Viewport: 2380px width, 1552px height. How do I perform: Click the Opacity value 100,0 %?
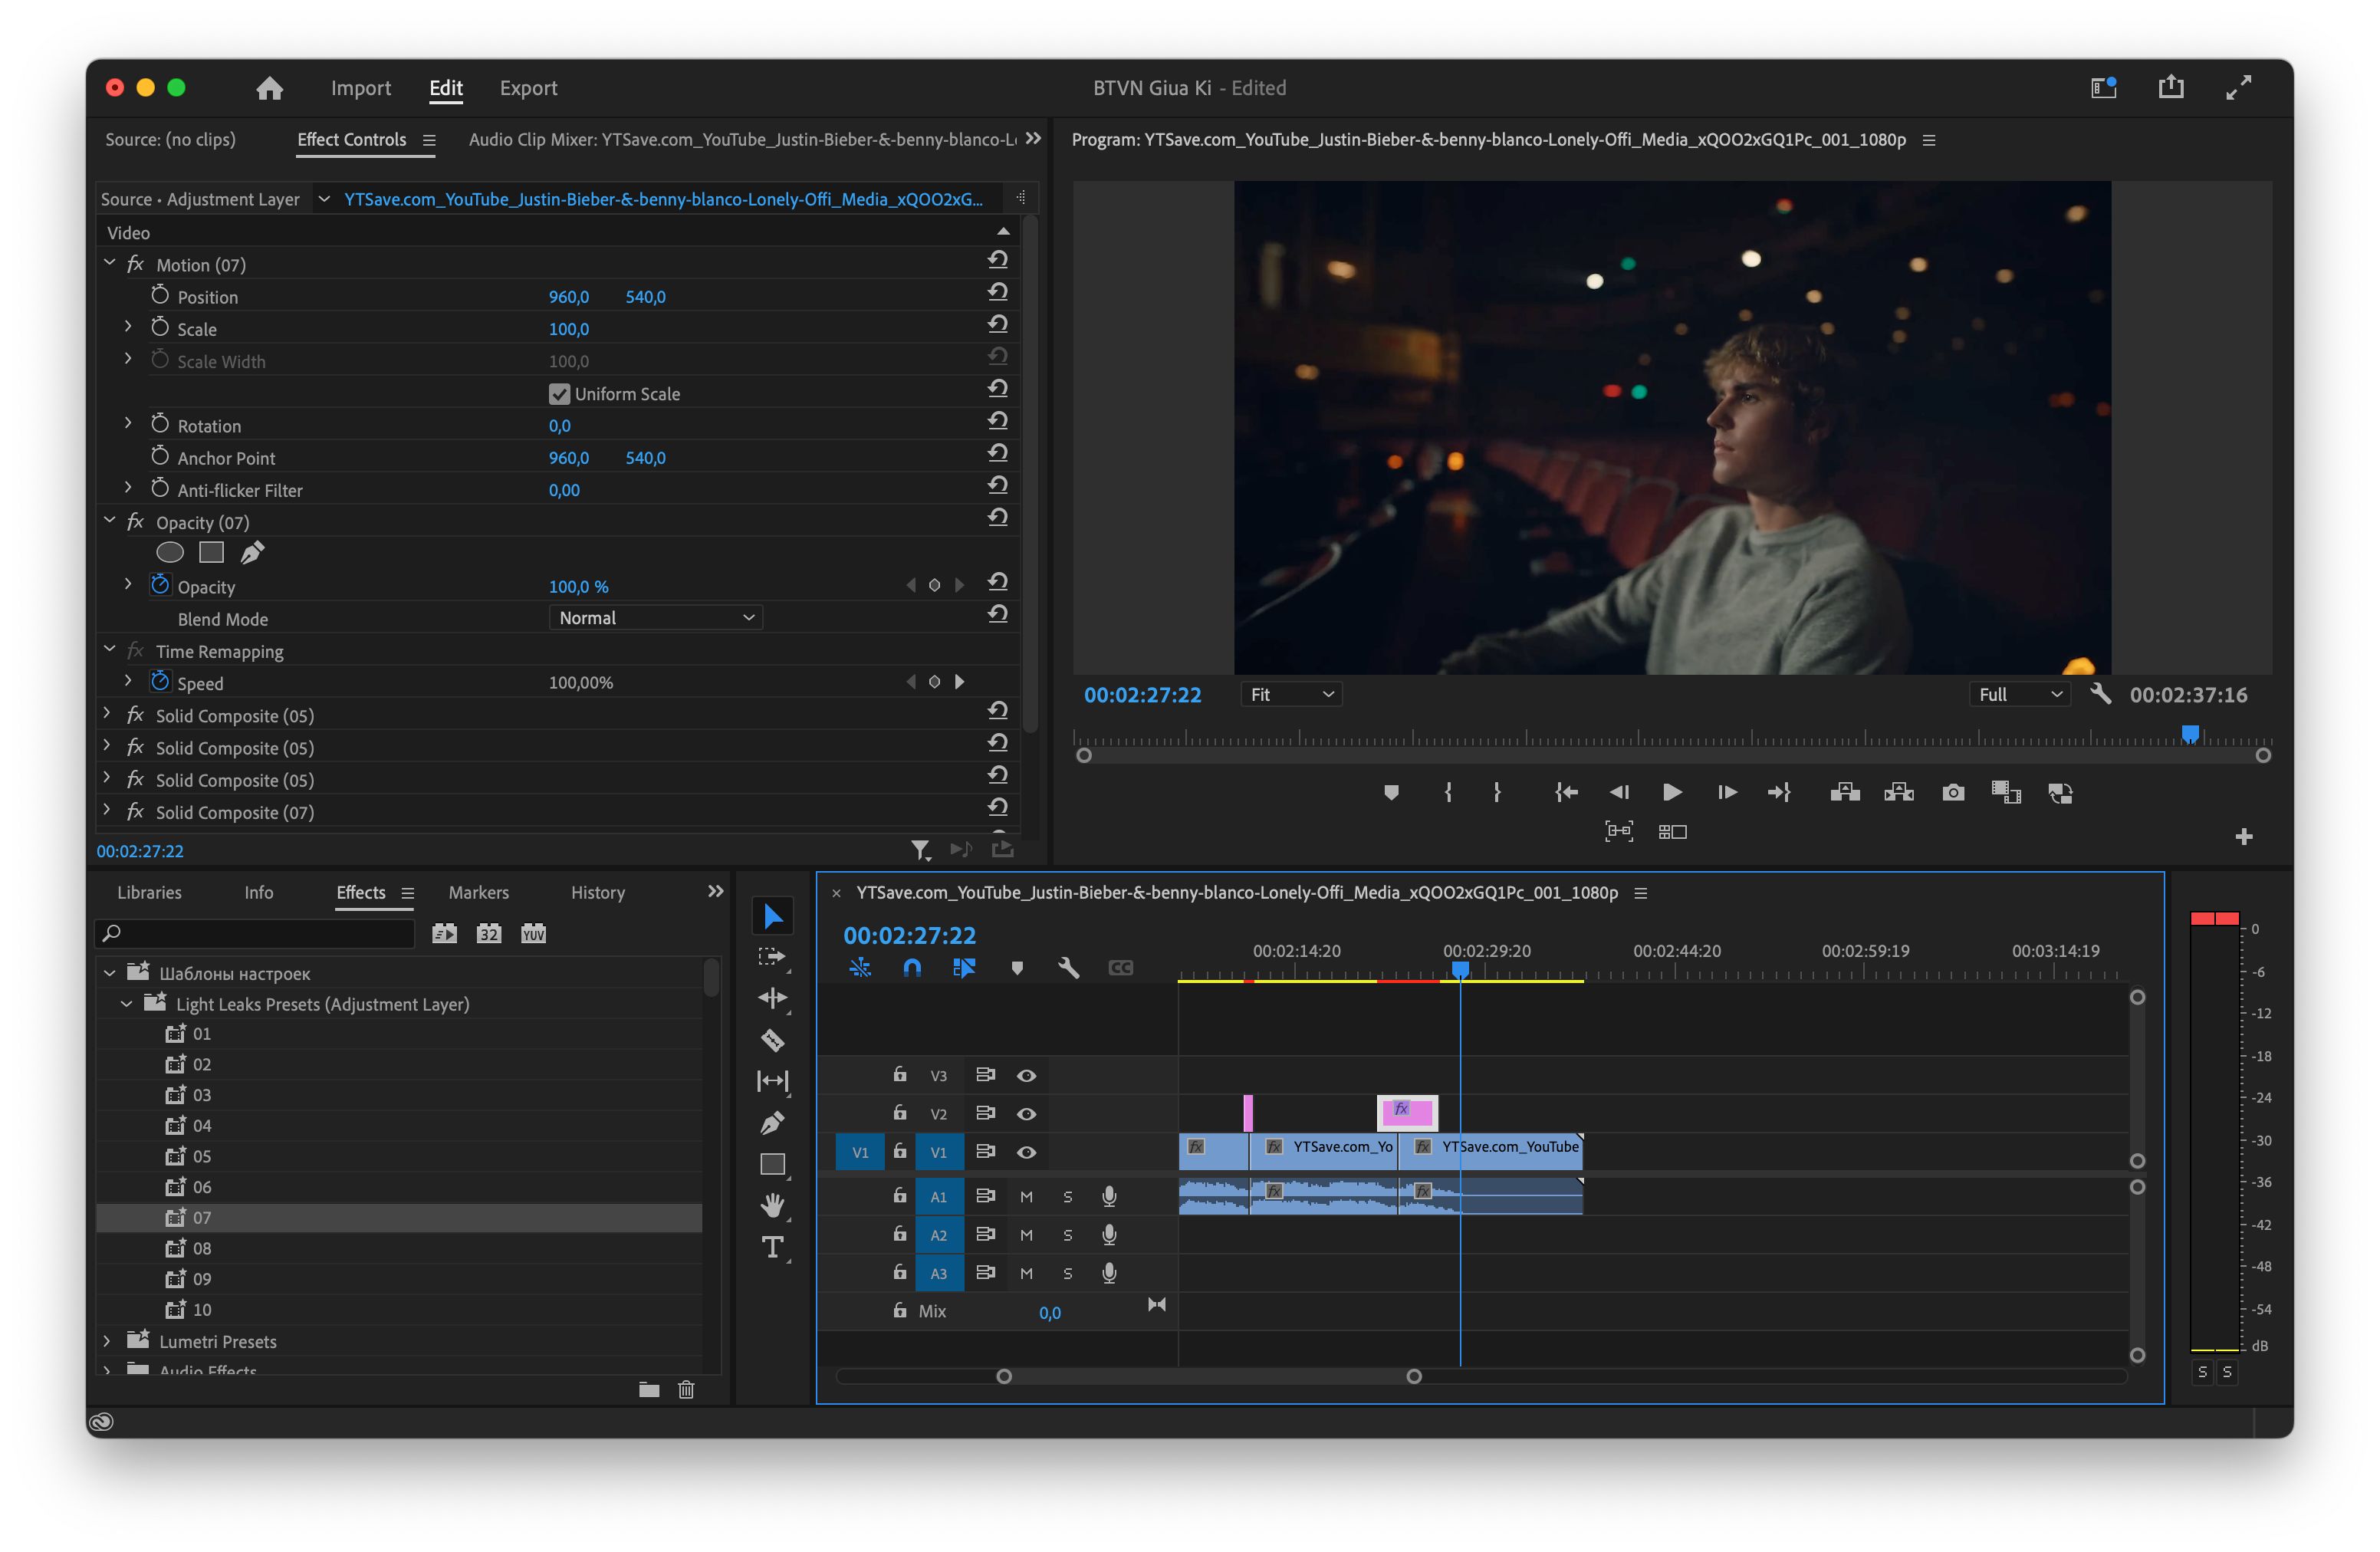578,587
